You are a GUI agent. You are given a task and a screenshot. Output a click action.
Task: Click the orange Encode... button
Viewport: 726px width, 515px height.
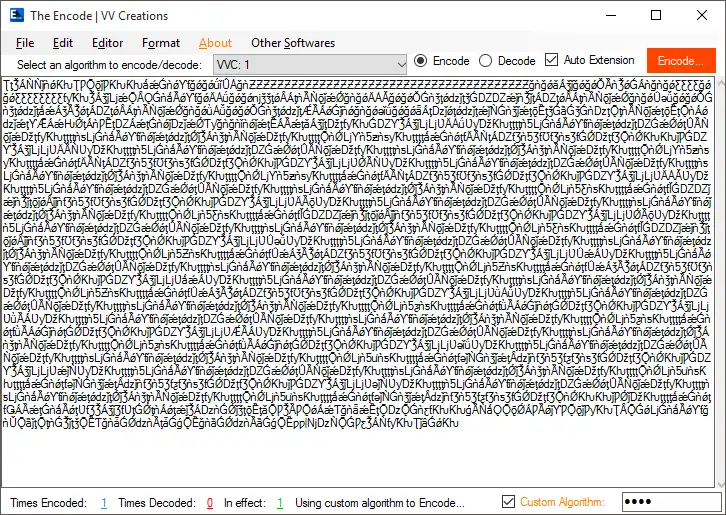(681, 61)
